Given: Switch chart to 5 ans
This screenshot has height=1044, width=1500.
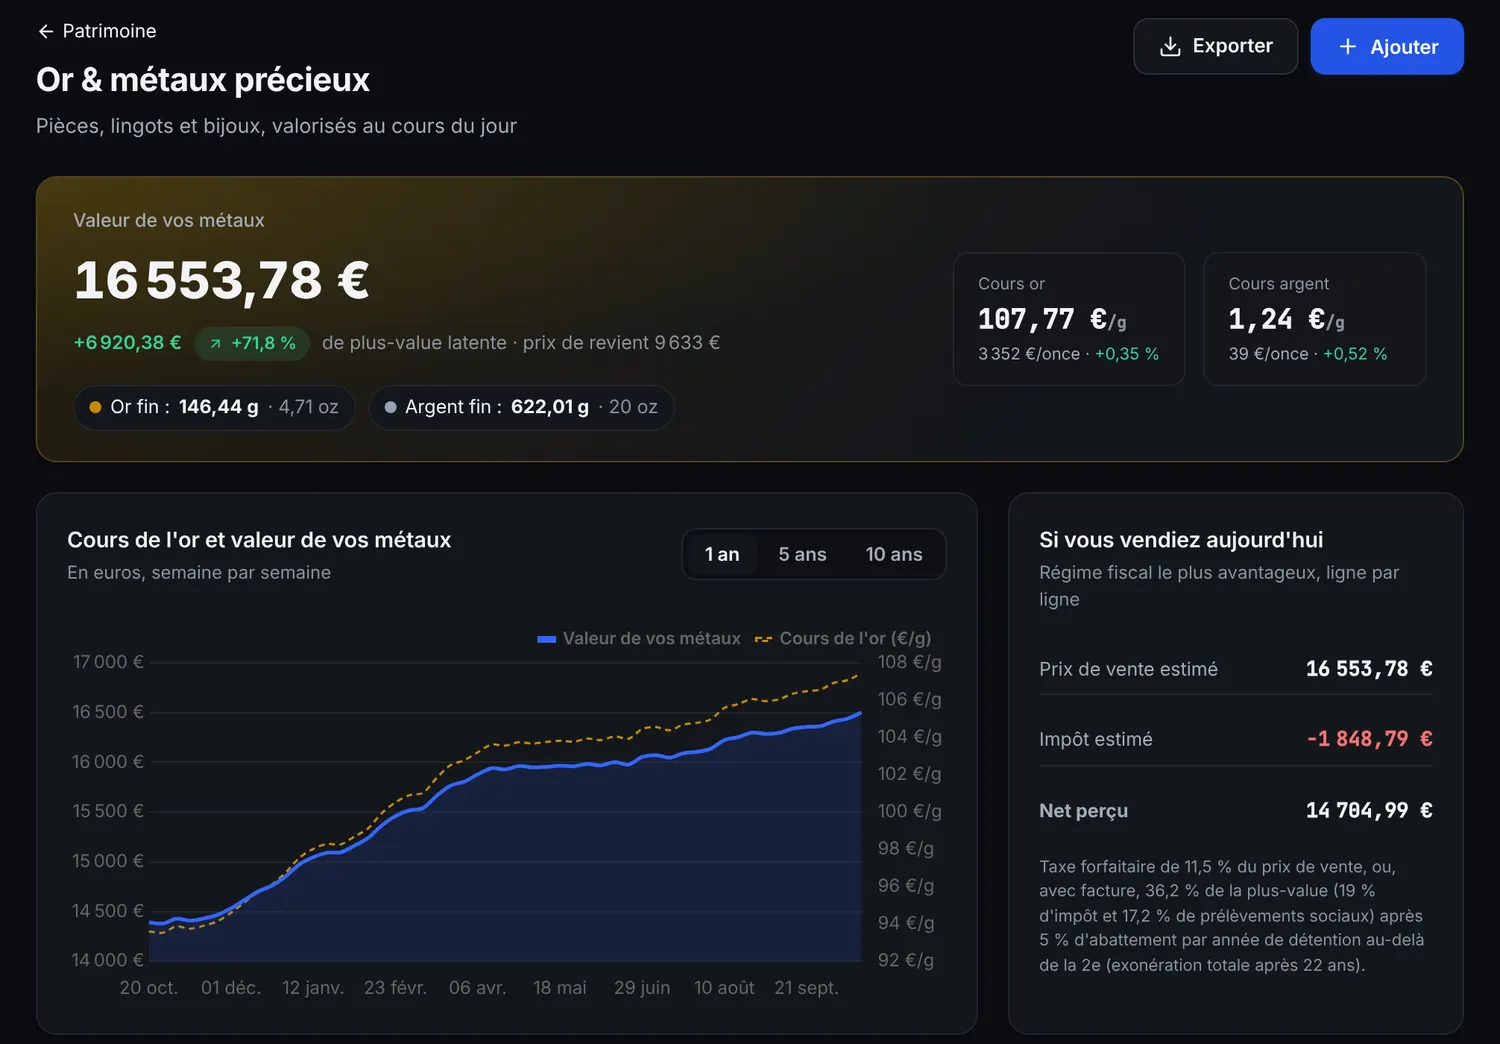Looking at the screenshot, I should click(802, 554).
